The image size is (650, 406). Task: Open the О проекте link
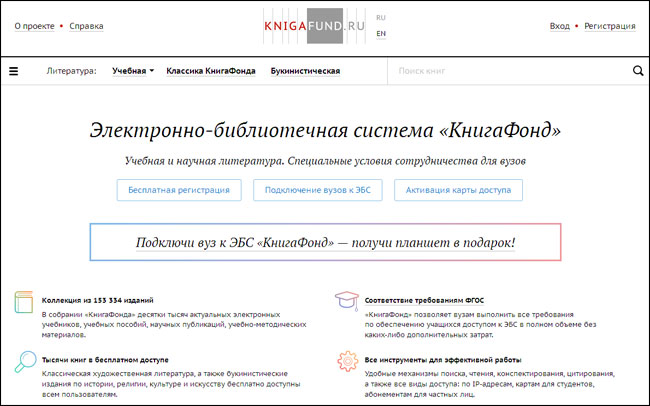click(34, 26)
